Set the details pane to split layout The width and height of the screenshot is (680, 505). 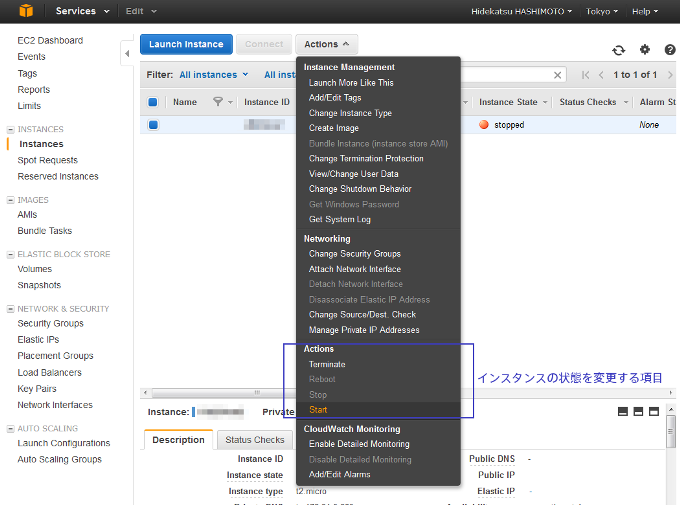tap(638, 411)
